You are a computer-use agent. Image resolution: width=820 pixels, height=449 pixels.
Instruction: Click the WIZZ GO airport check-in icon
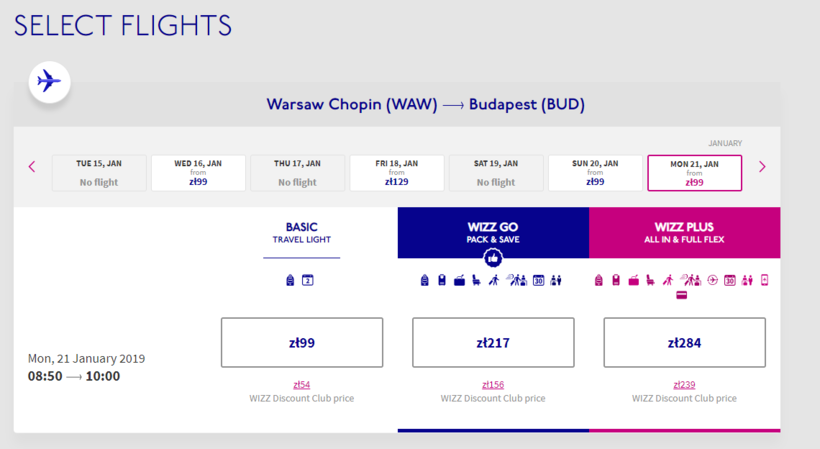(517, 280)
